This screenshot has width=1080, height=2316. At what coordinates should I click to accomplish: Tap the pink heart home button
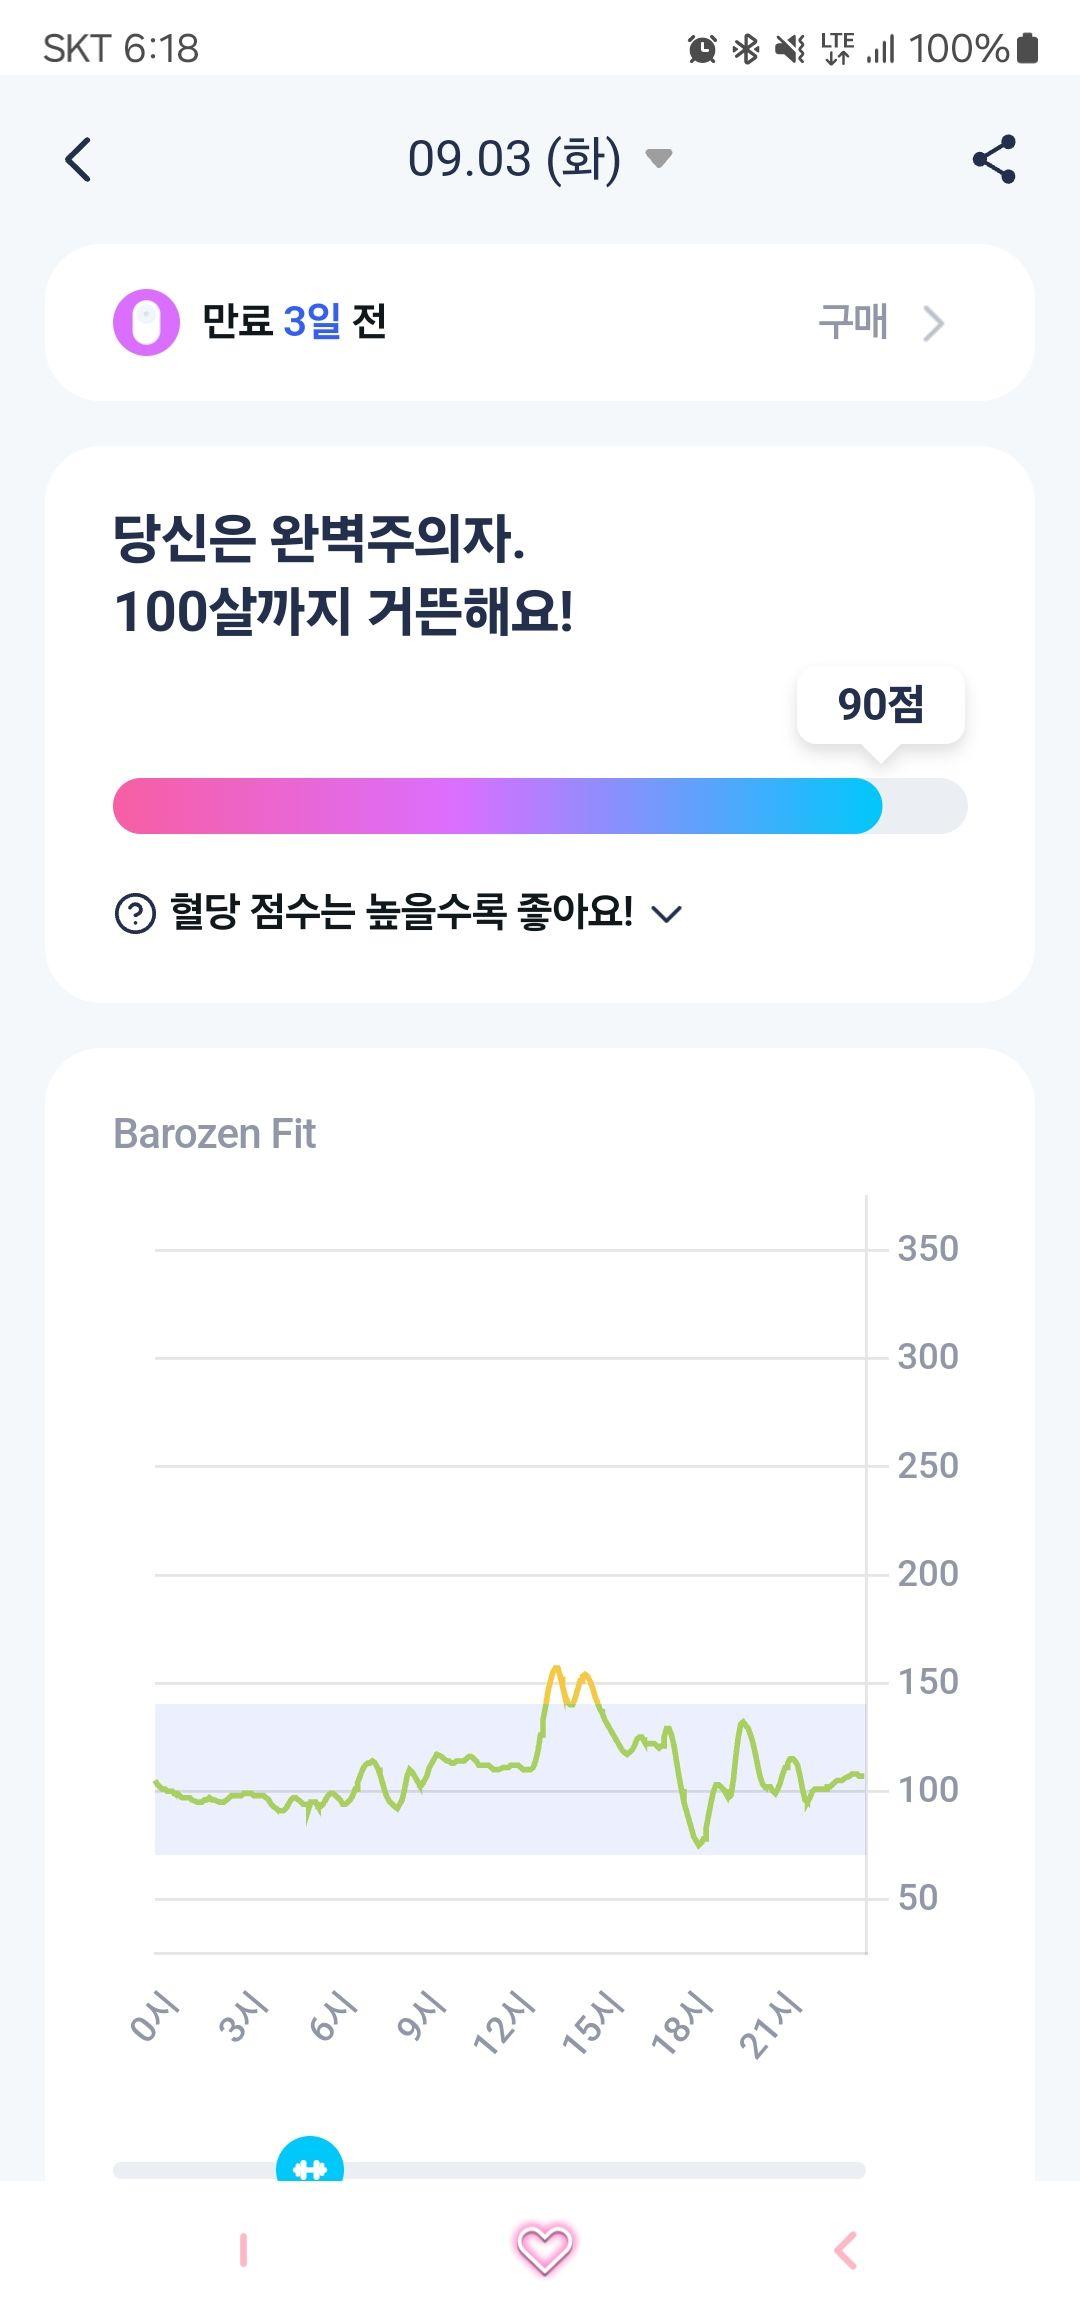click(543, 2250)
